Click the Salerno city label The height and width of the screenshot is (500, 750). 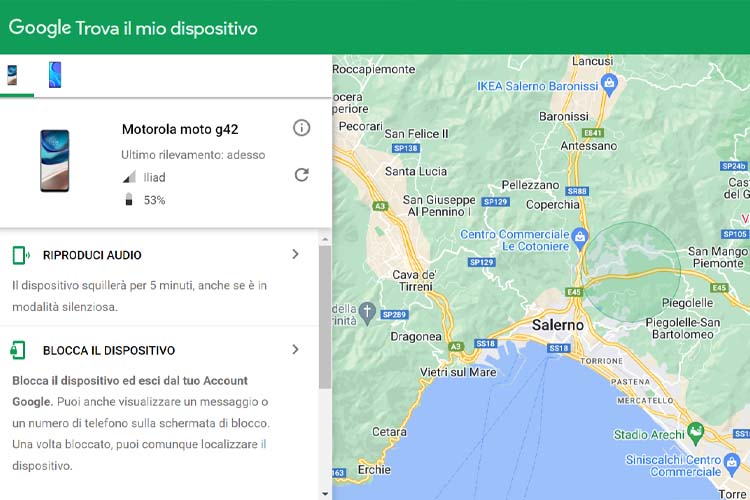tap(558, 325)
